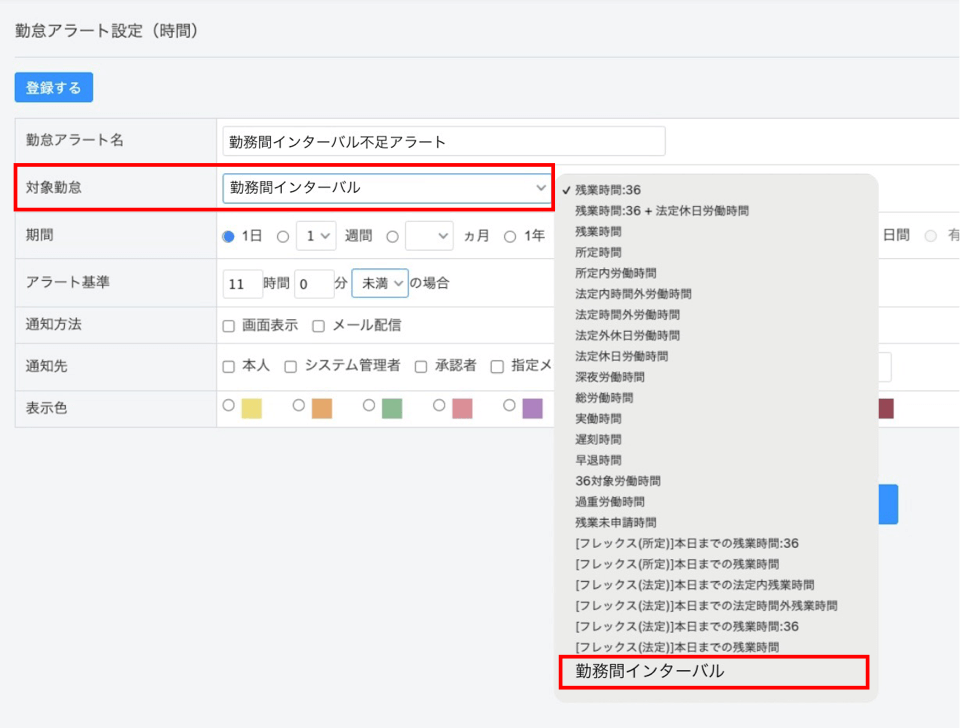This screenshot has width=960, height=728.
Task: Check the 承認者 checkbox
Action: pos(421,367)
